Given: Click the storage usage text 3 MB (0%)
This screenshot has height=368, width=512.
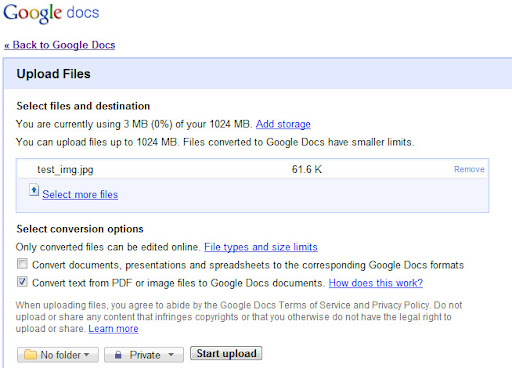Looking at the screenshot, I should coord(148,124).
